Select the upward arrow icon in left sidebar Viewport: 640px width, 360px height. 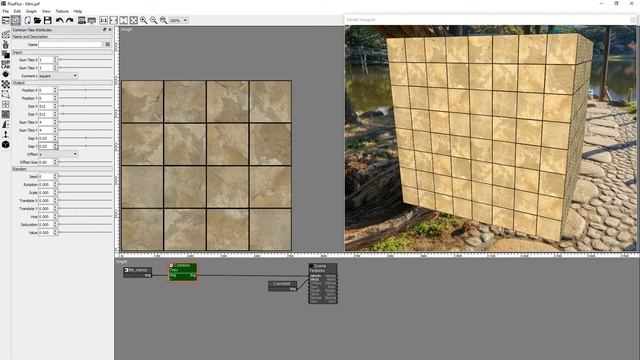6,134
